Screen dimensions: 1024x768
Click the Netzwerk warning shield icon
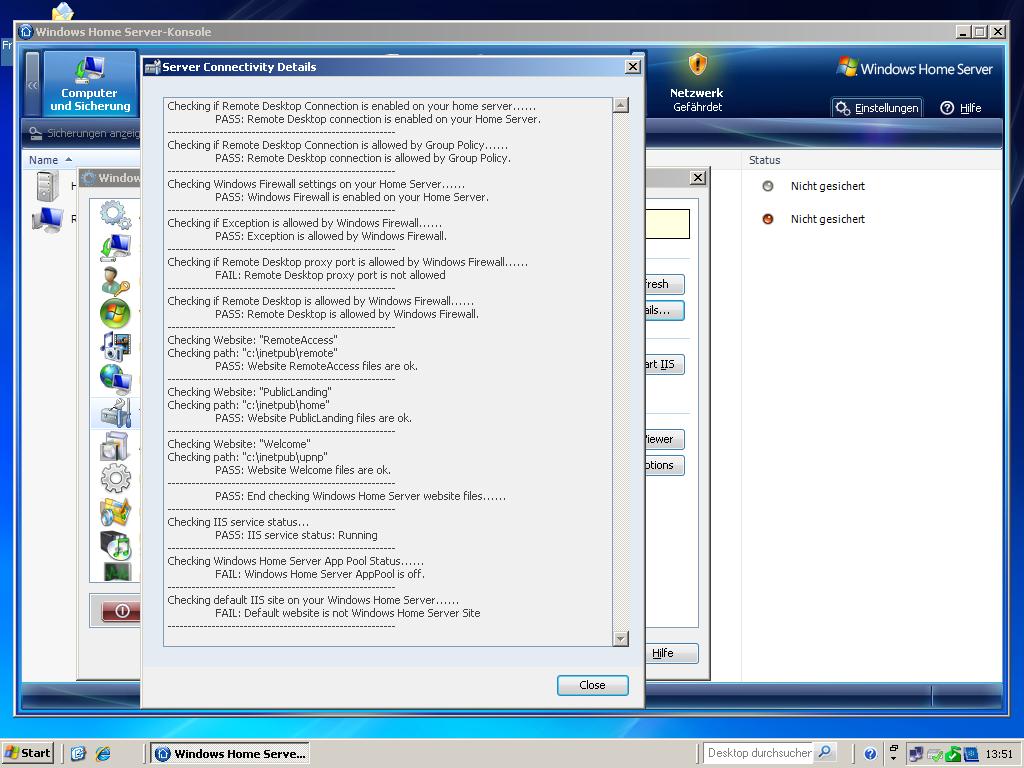click(697, 66)
